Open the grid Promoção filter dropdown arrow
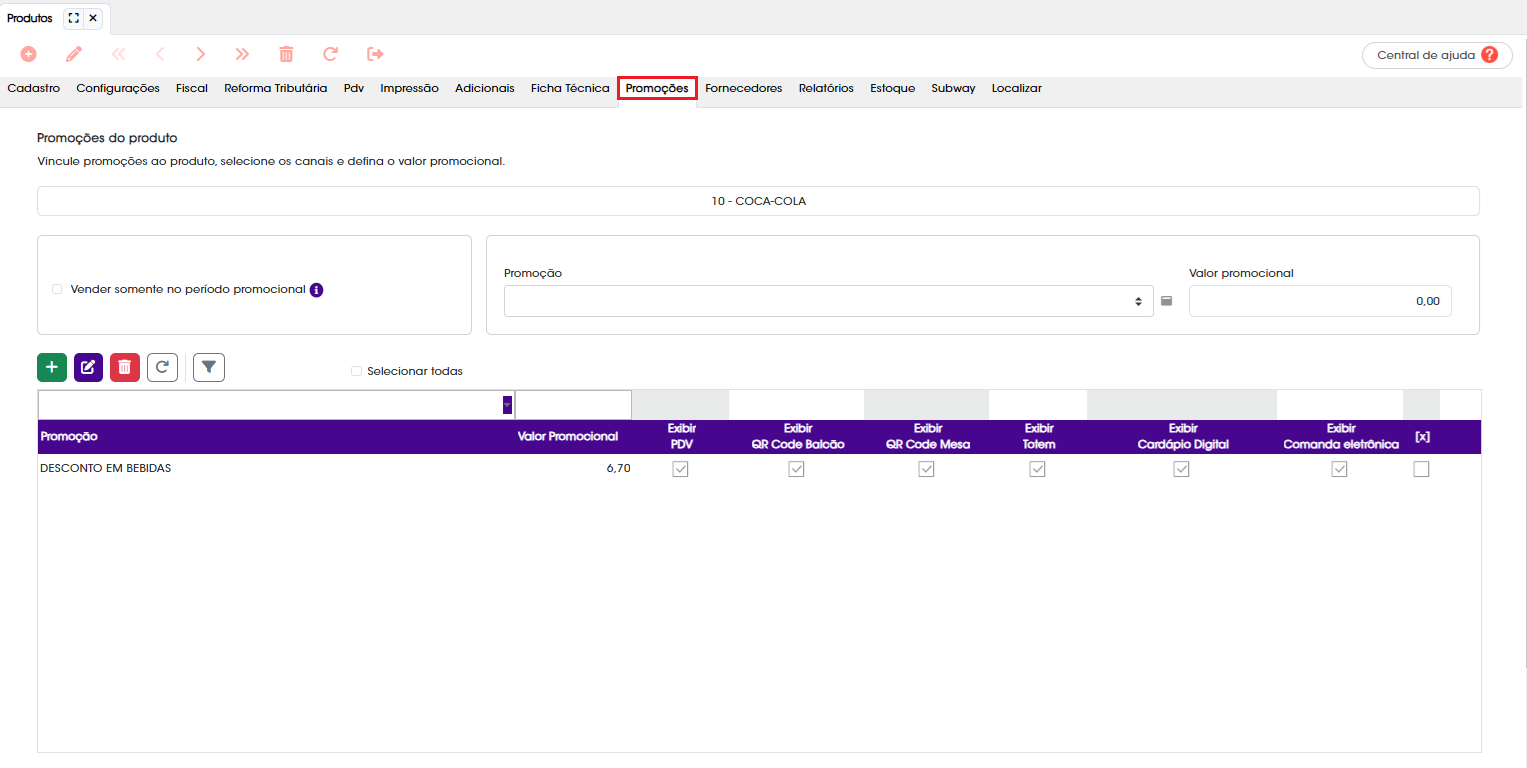The width and height of the screenshot is (1527, 768). (507, 405)
